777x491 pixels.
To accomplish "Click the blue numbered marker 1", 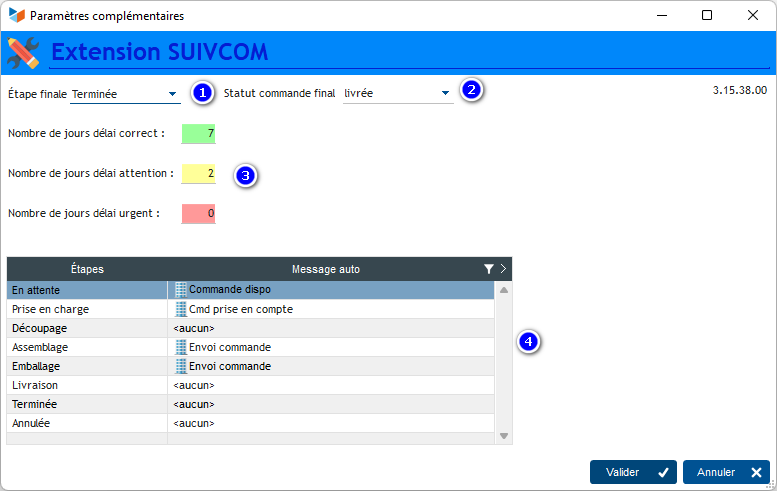I will pos(203,93).
